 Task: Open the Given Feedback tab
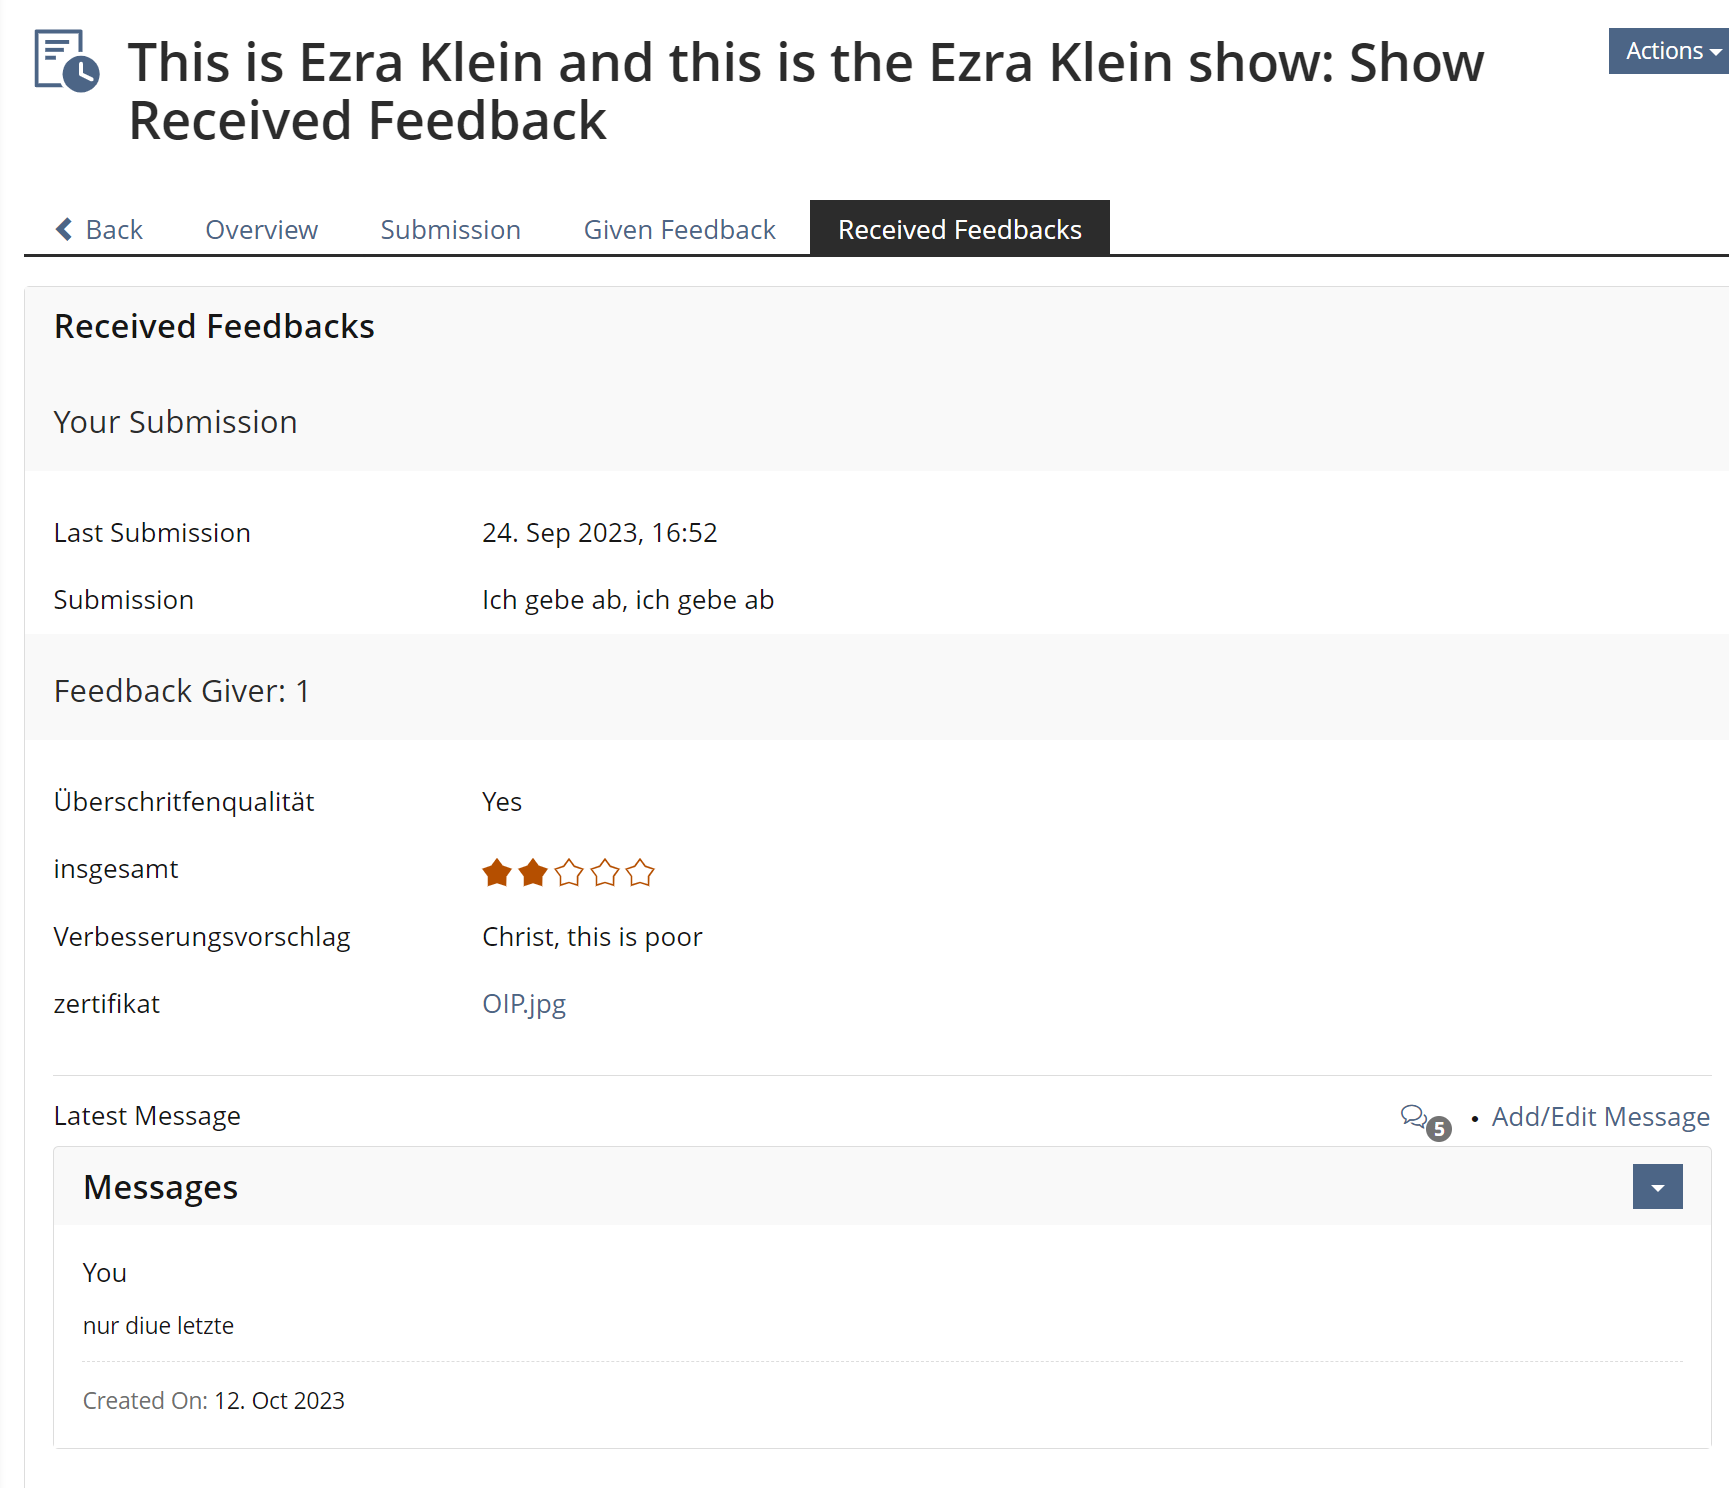click(679, 230)
